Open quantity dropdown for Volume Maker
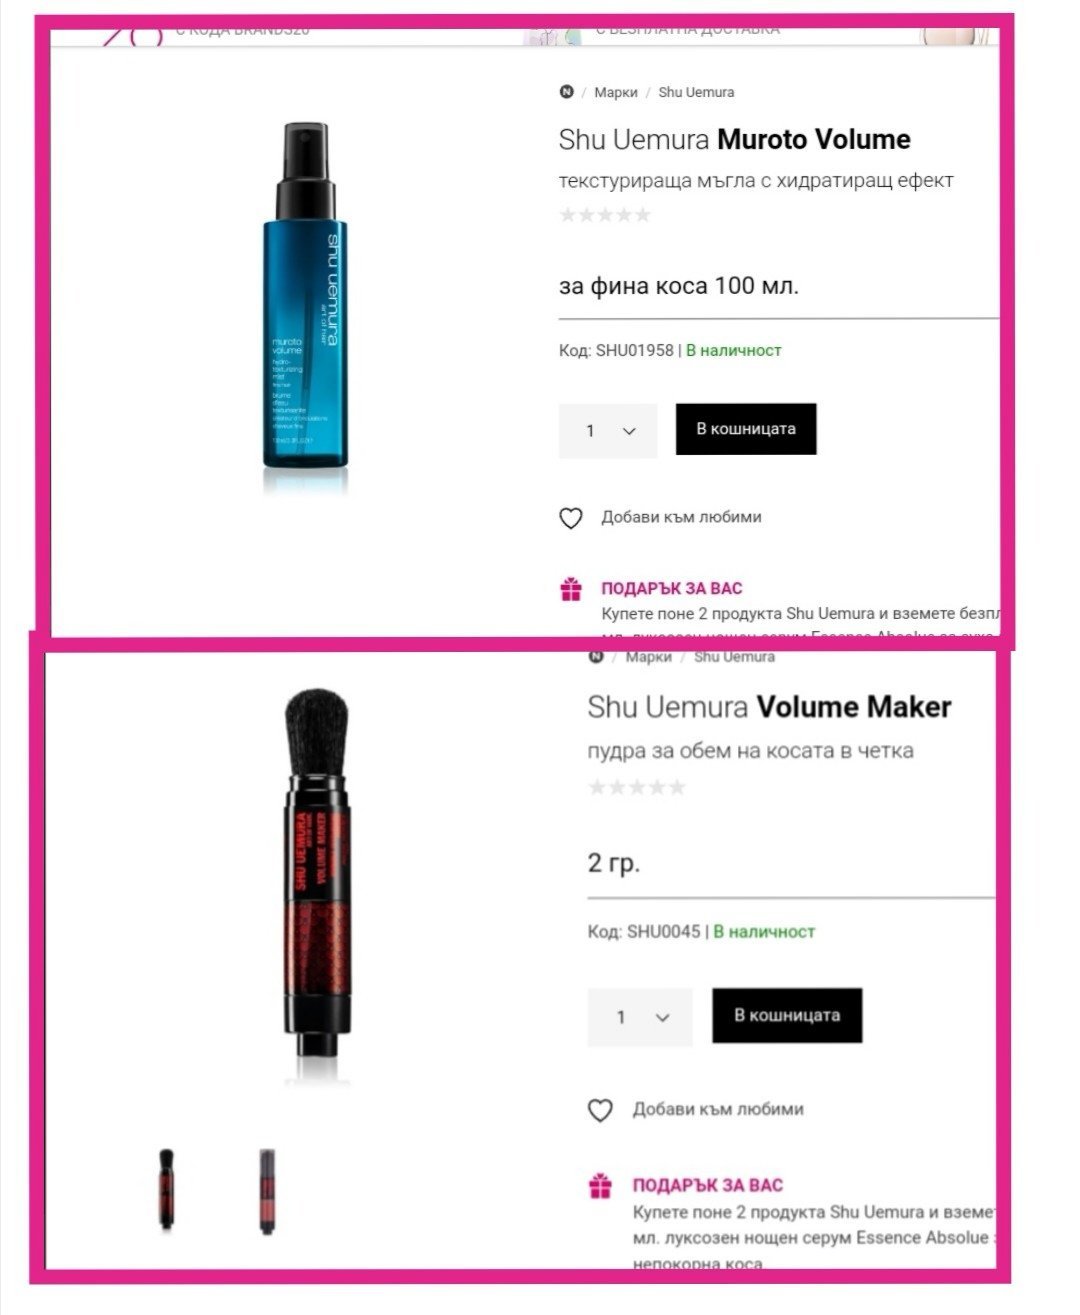 click(x=640, y=1017)
